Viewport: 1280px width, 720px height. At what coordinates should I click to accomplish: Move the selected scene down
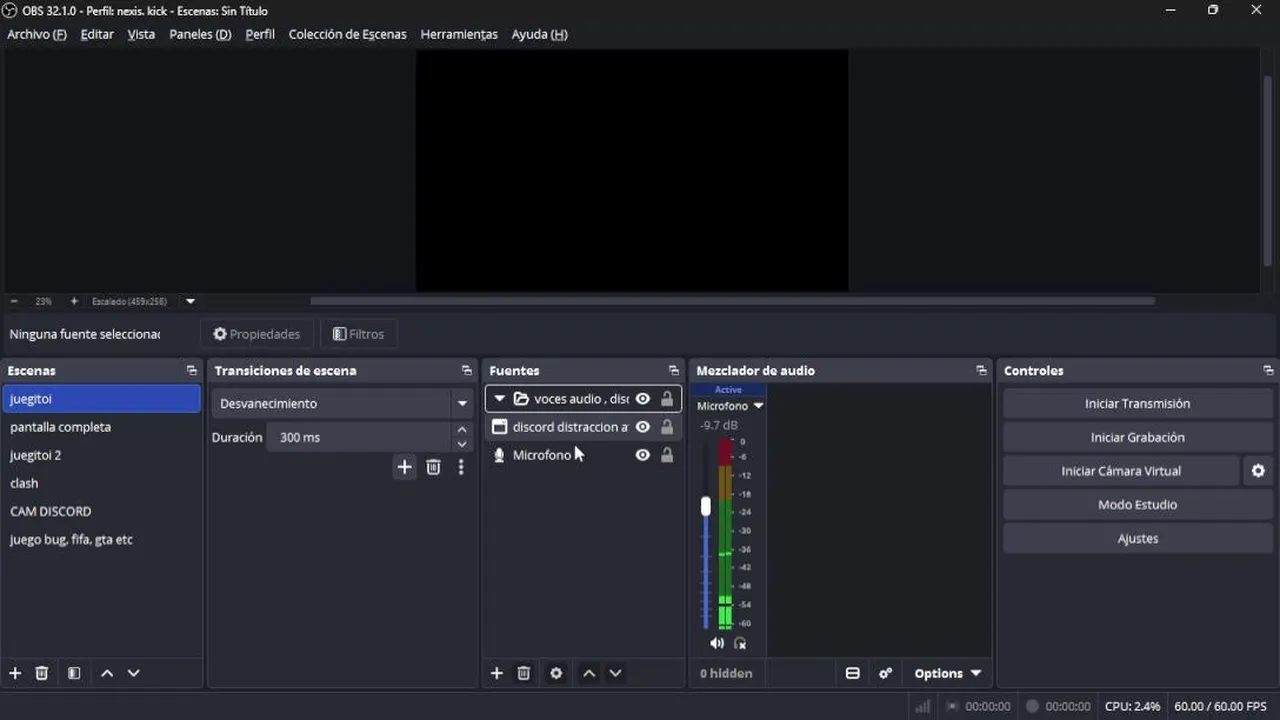click(134, 673)
